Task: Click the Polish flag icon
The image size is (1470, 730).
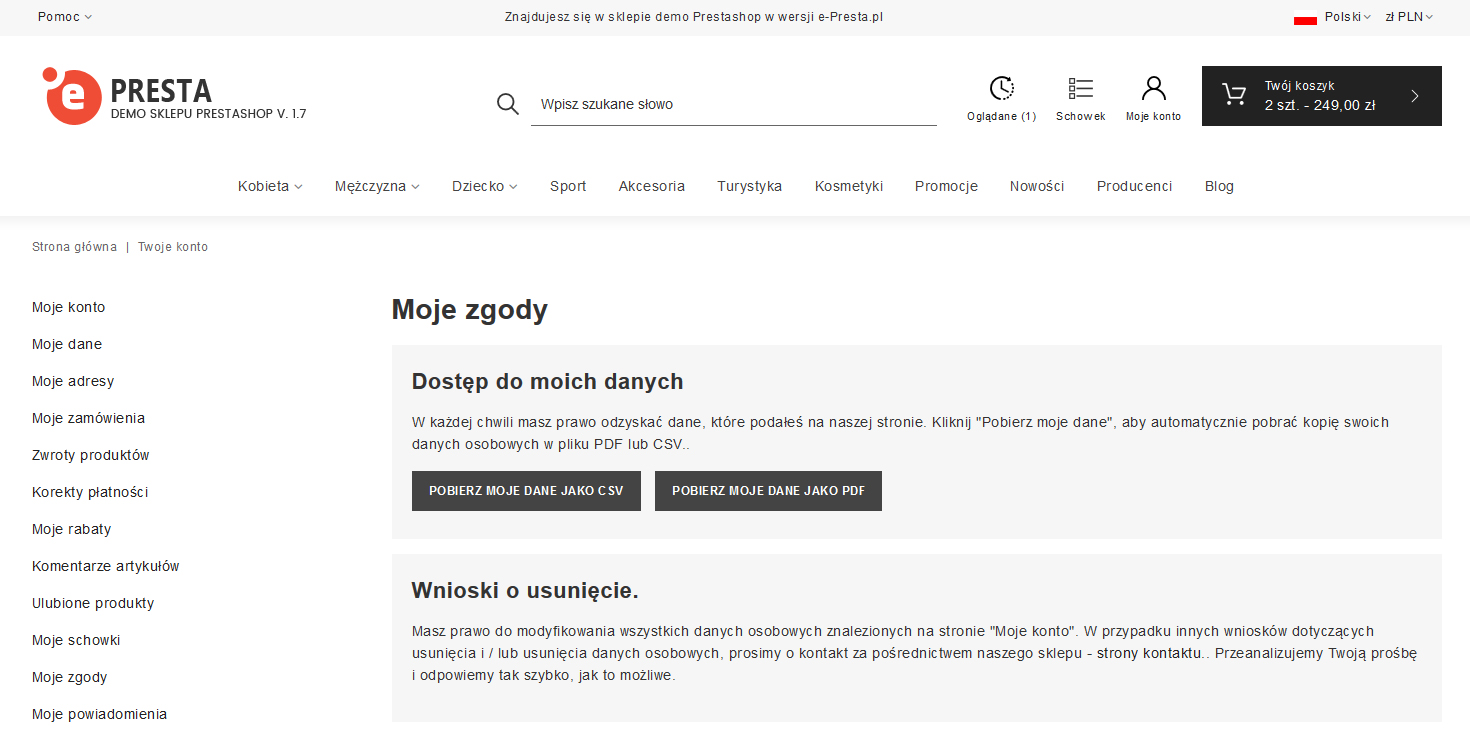Action: pyautogui.click(x=1304, y=17)
